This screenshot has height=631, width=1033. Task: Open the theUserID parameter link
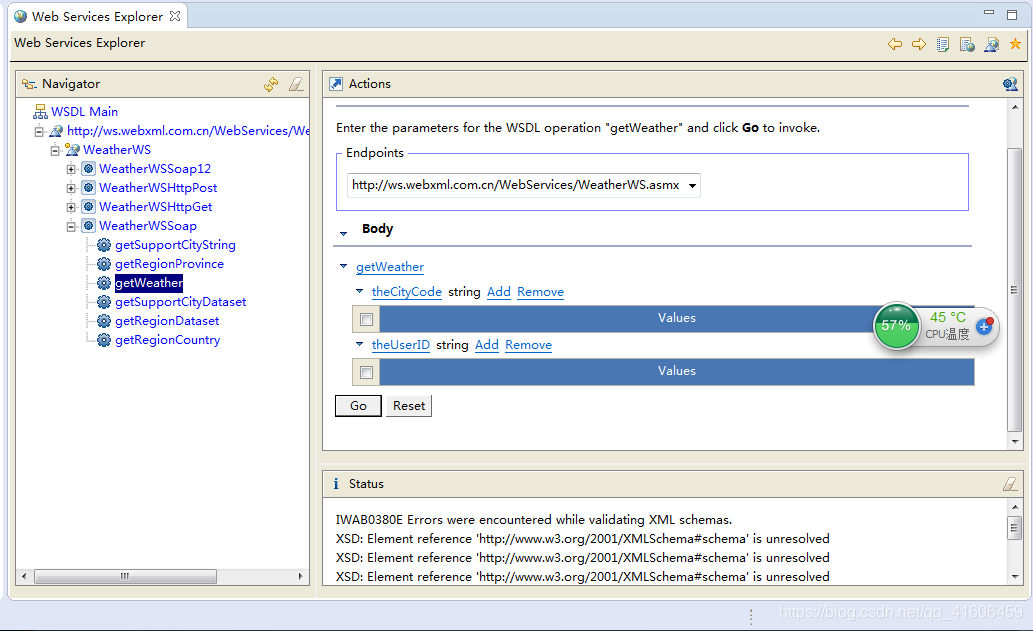click(x=401, y=344)
